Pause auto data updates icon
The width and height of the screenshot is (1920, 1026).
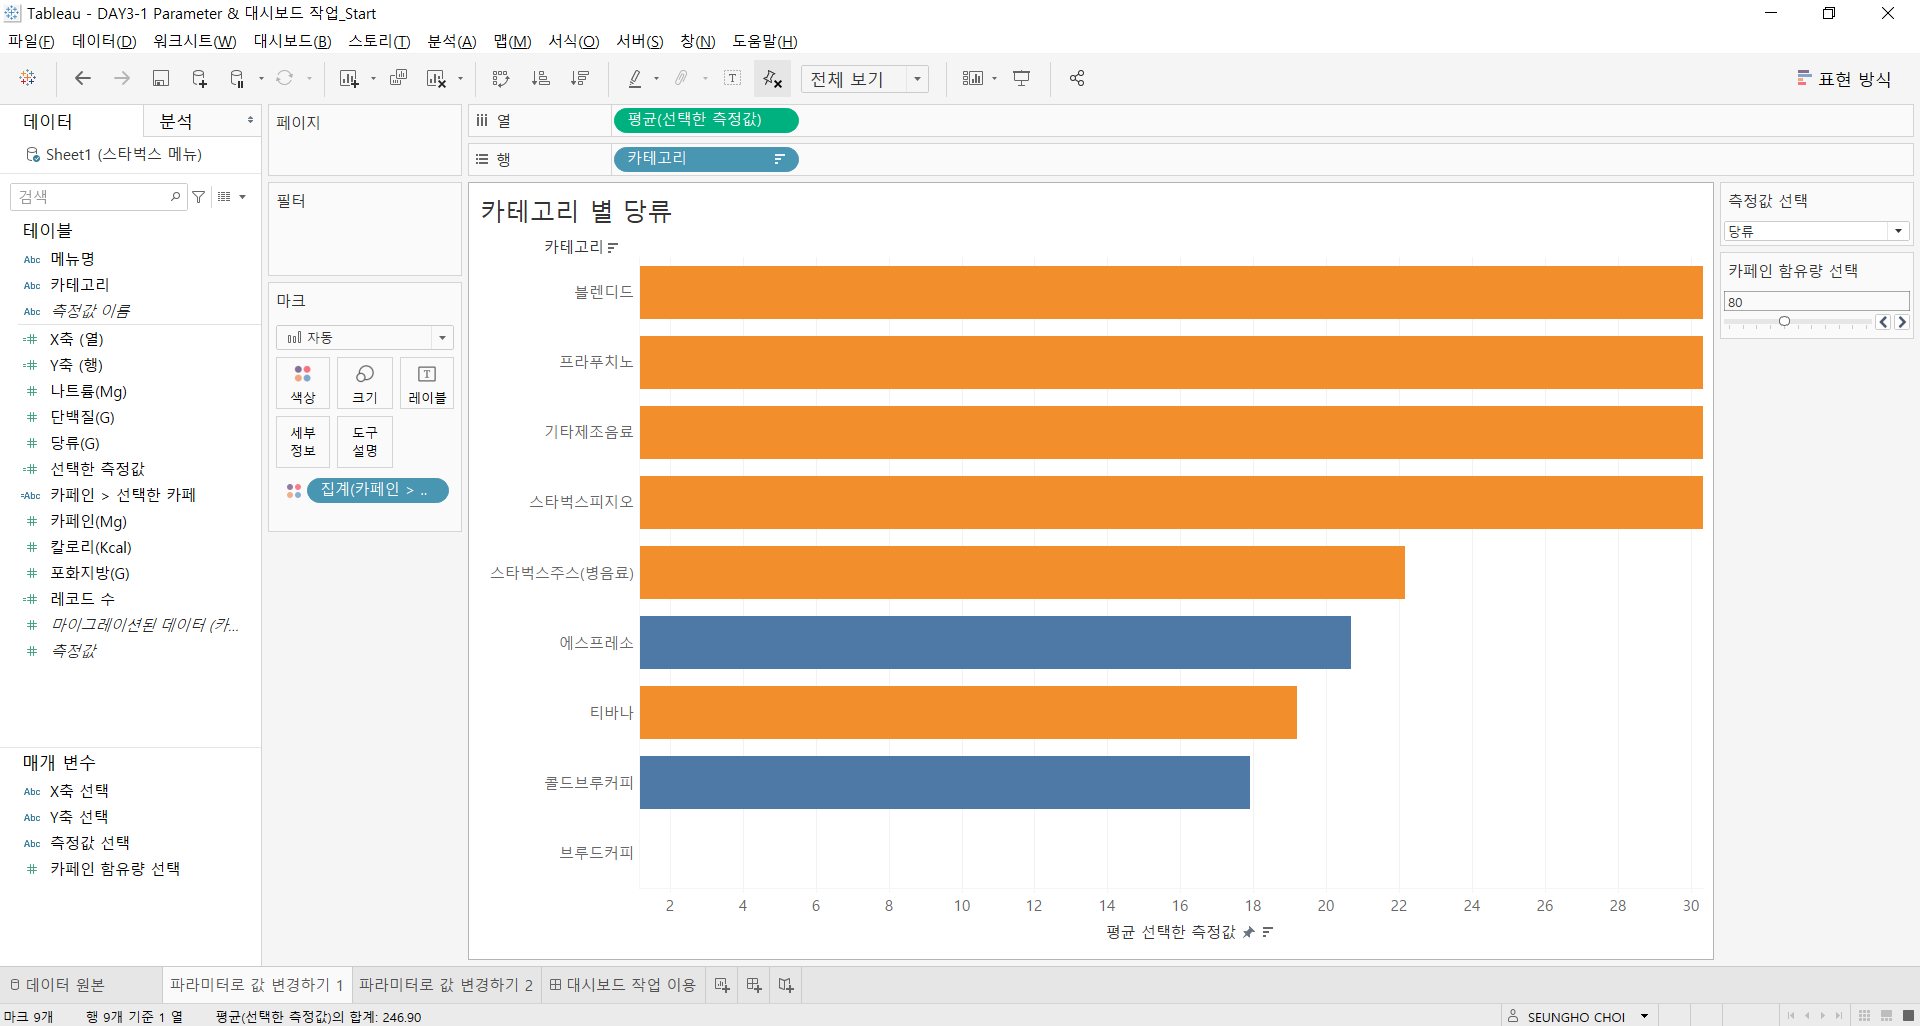[238, 78]
